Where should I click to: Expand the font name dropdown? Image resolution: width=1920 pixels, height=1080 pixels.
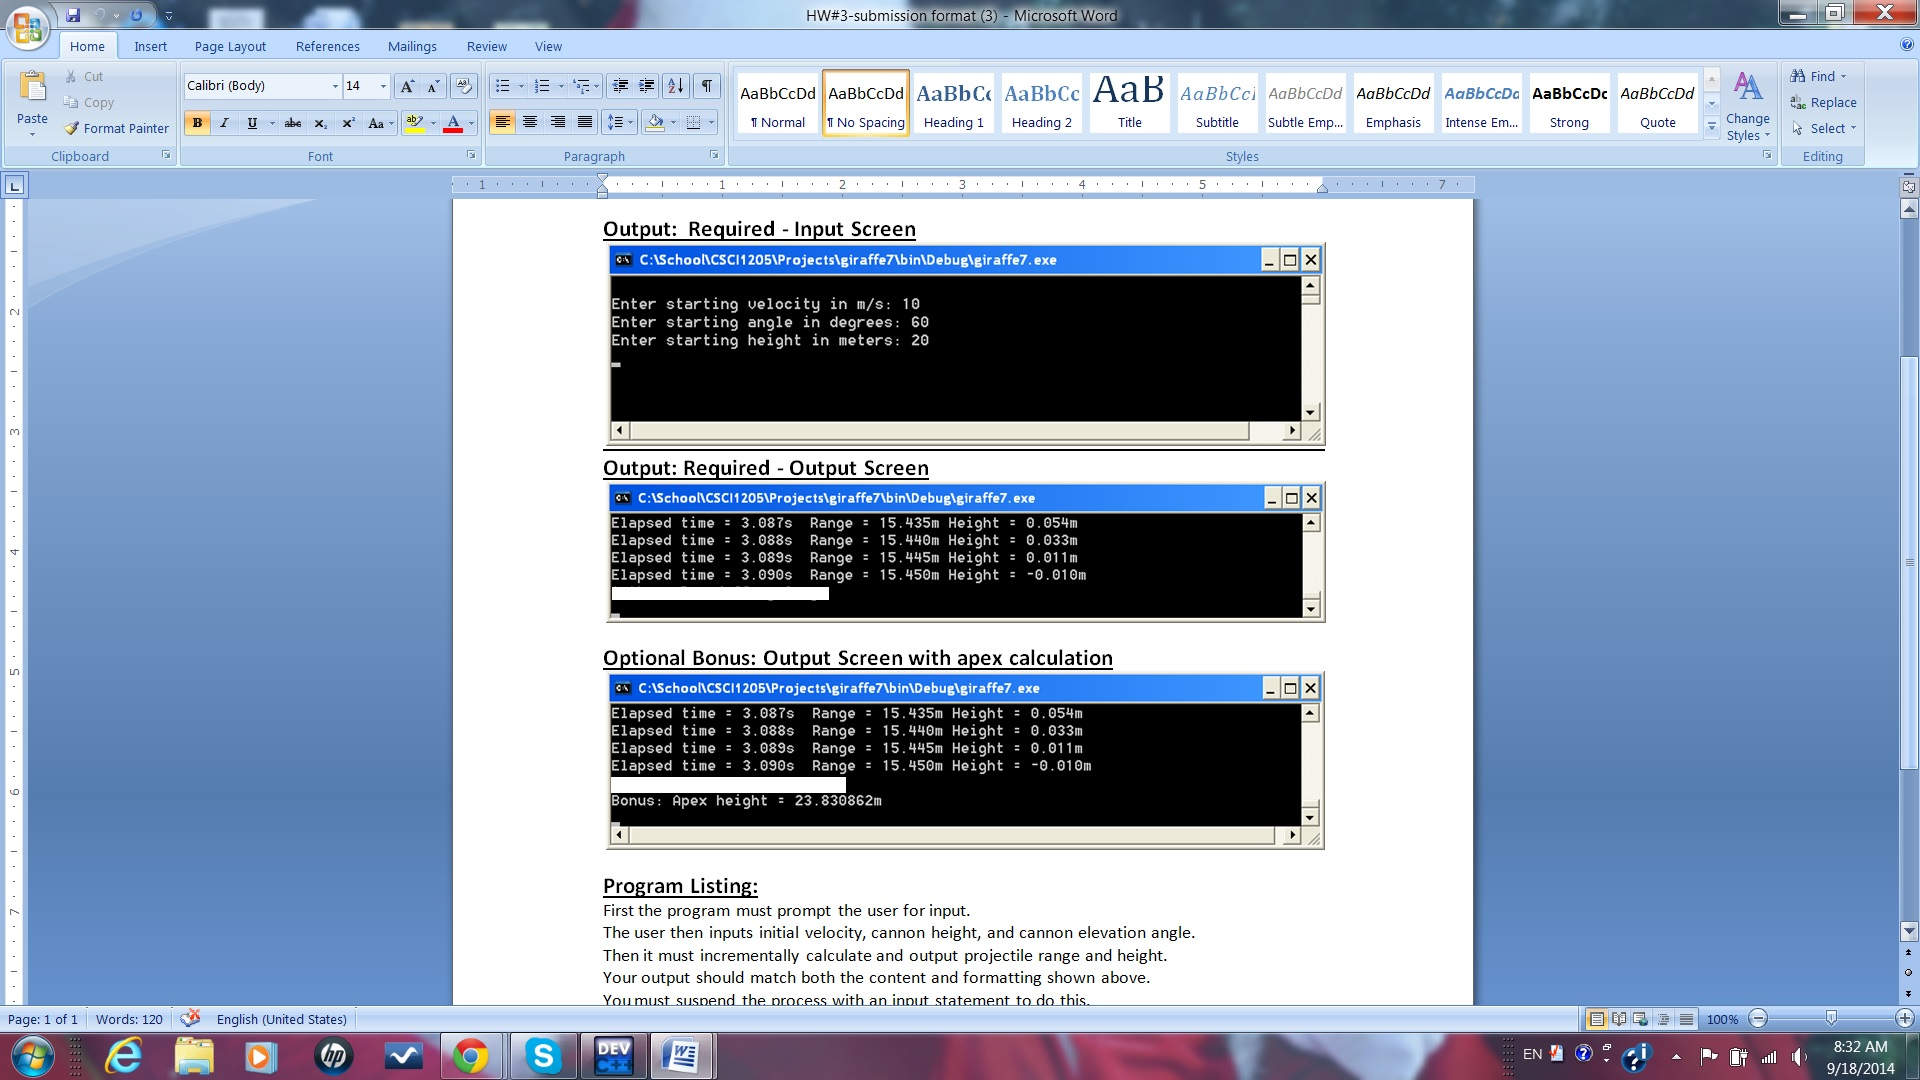pyautogui.click(x=335, y=86)
